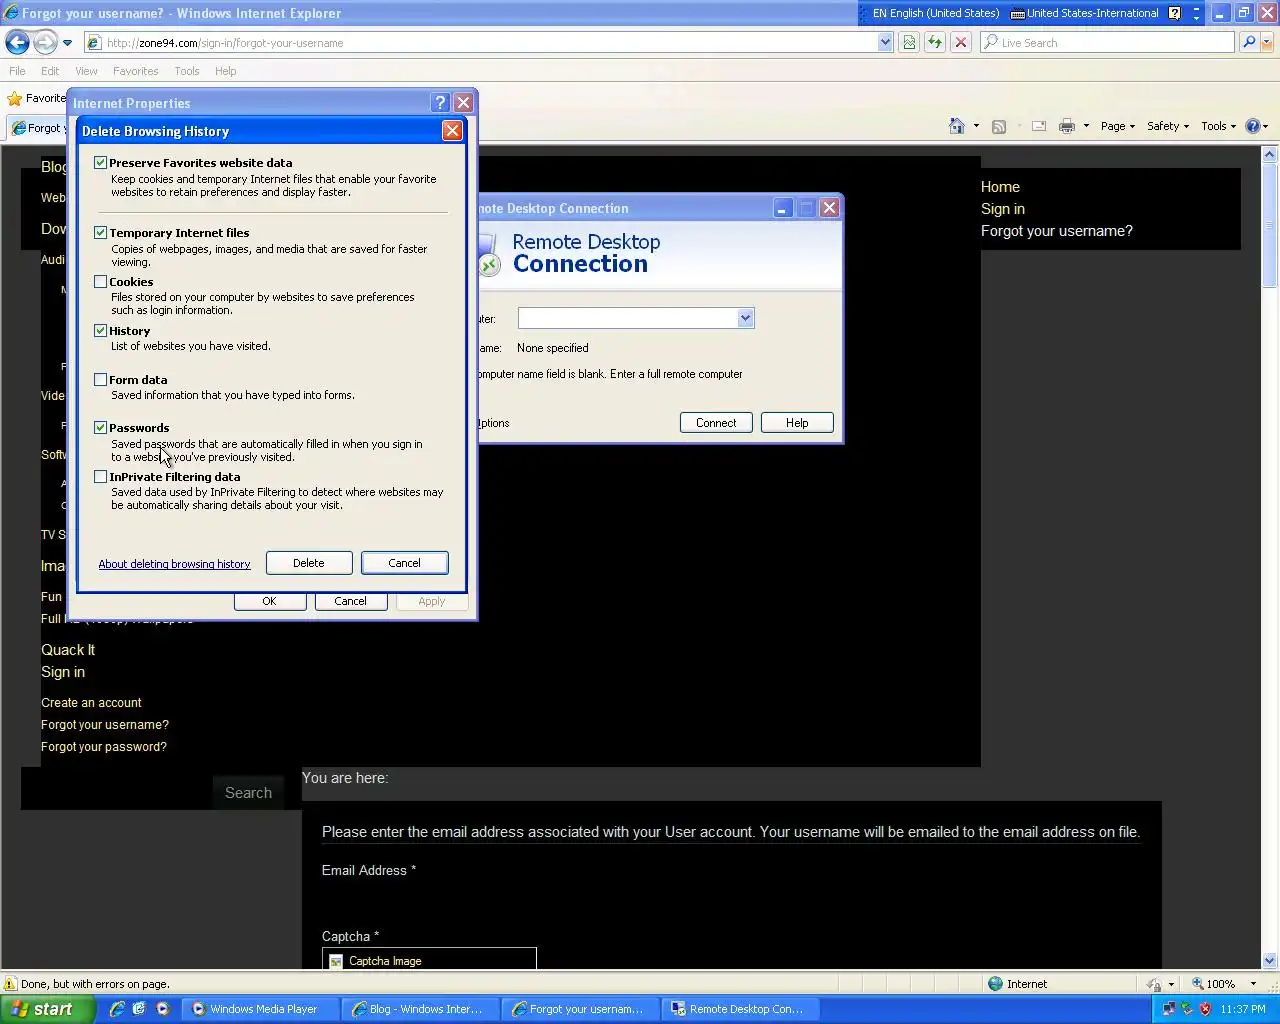Viewport: 1280px width, 1024px height.
Task: Check the Form data checkbox
Action: pos(100,379)
